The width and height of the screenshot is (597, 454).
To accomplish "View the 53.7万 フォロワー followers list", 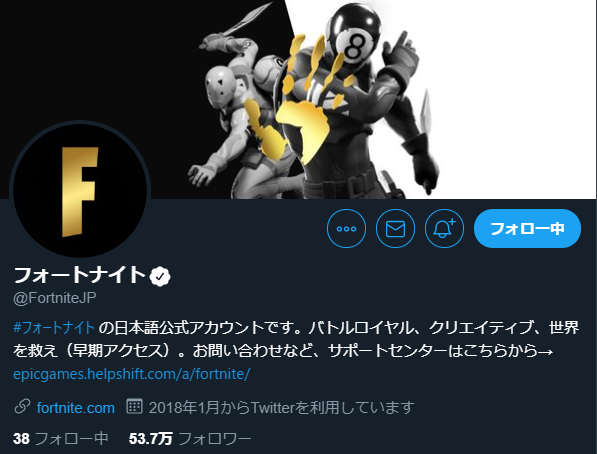I will [x=190, y=439].
